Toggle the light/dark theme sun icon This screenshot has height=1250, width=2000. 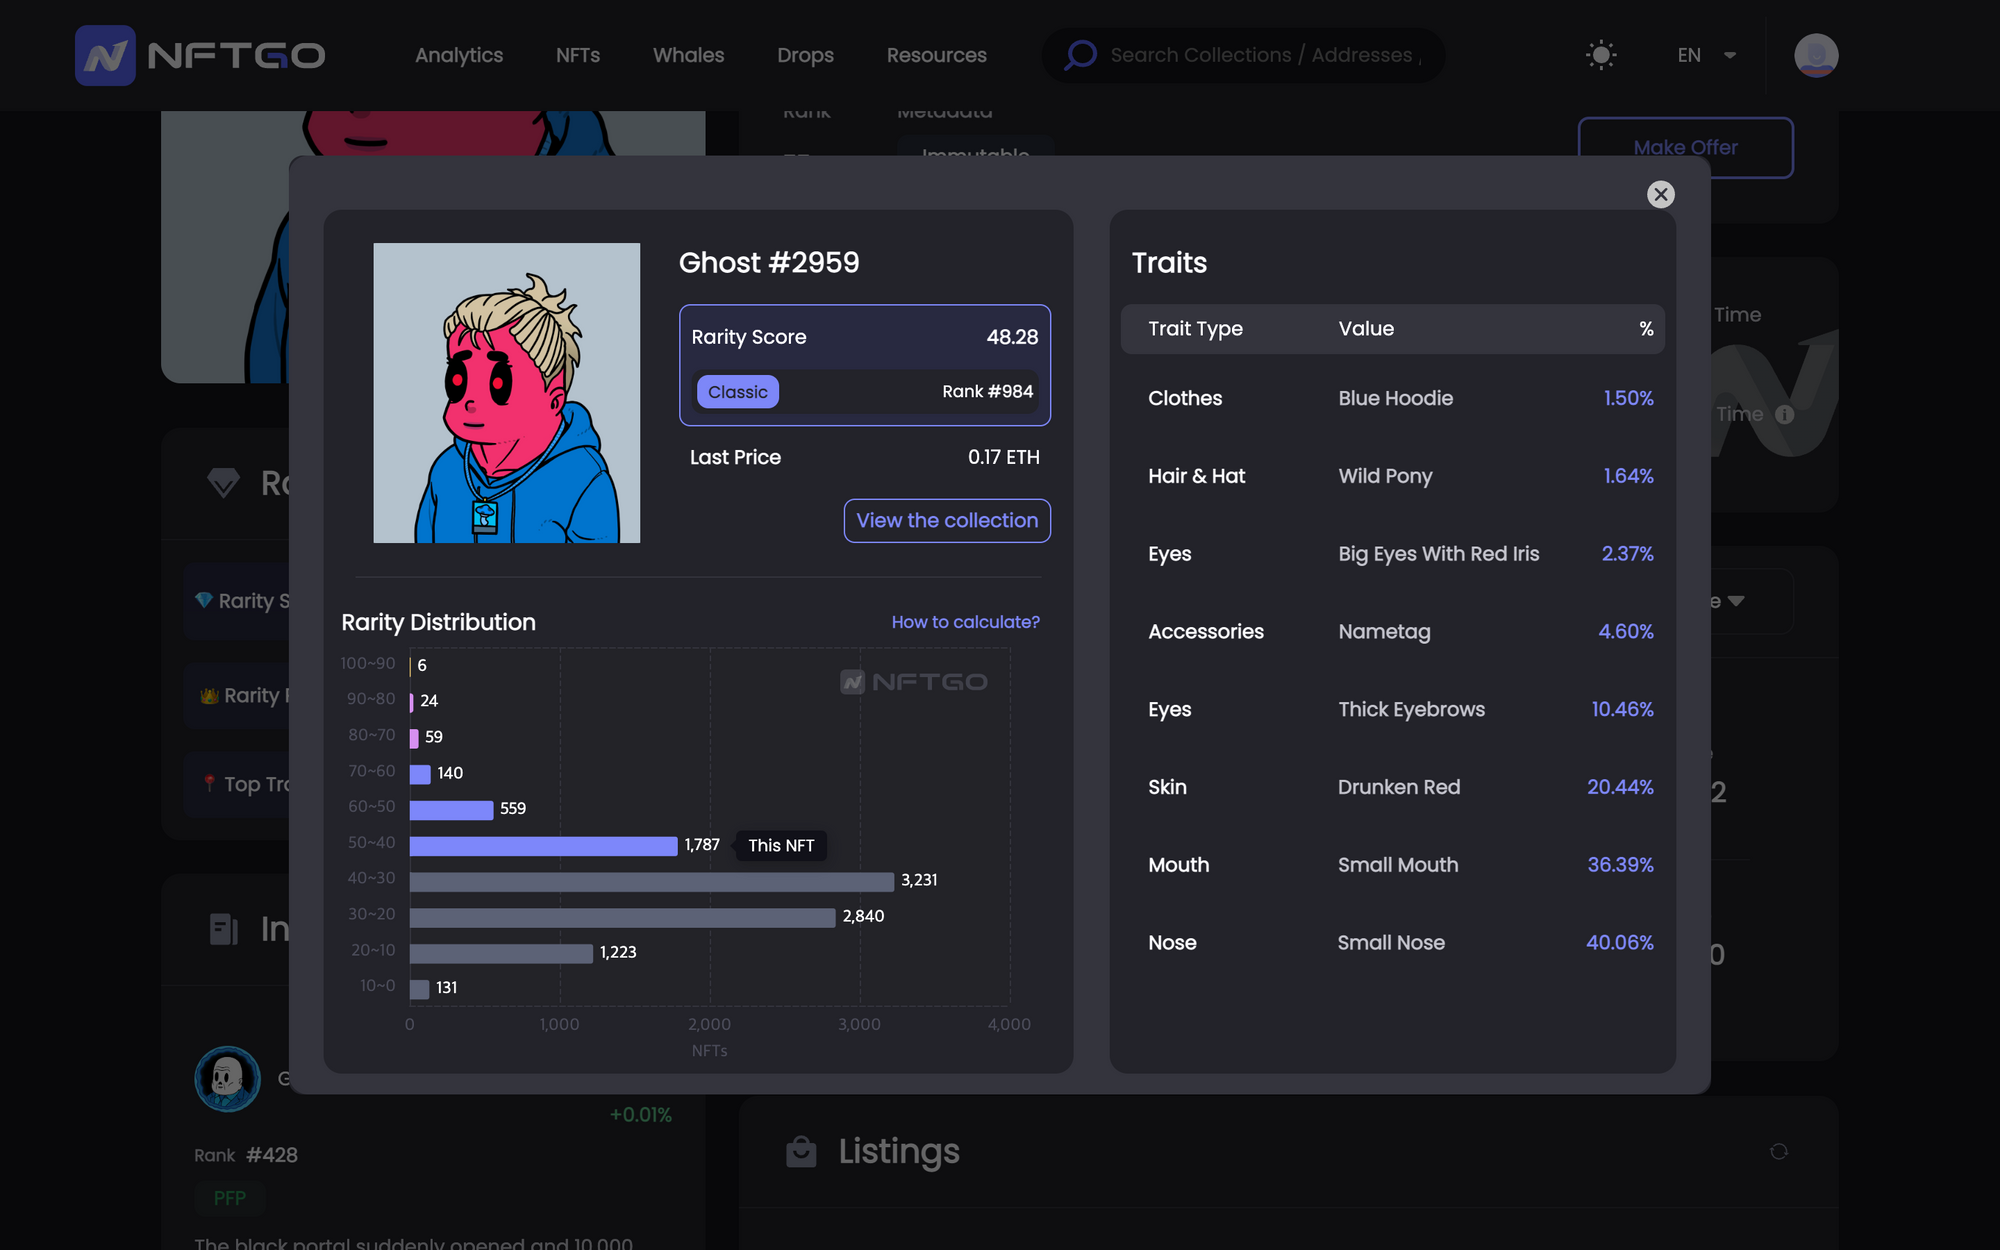1601,55
